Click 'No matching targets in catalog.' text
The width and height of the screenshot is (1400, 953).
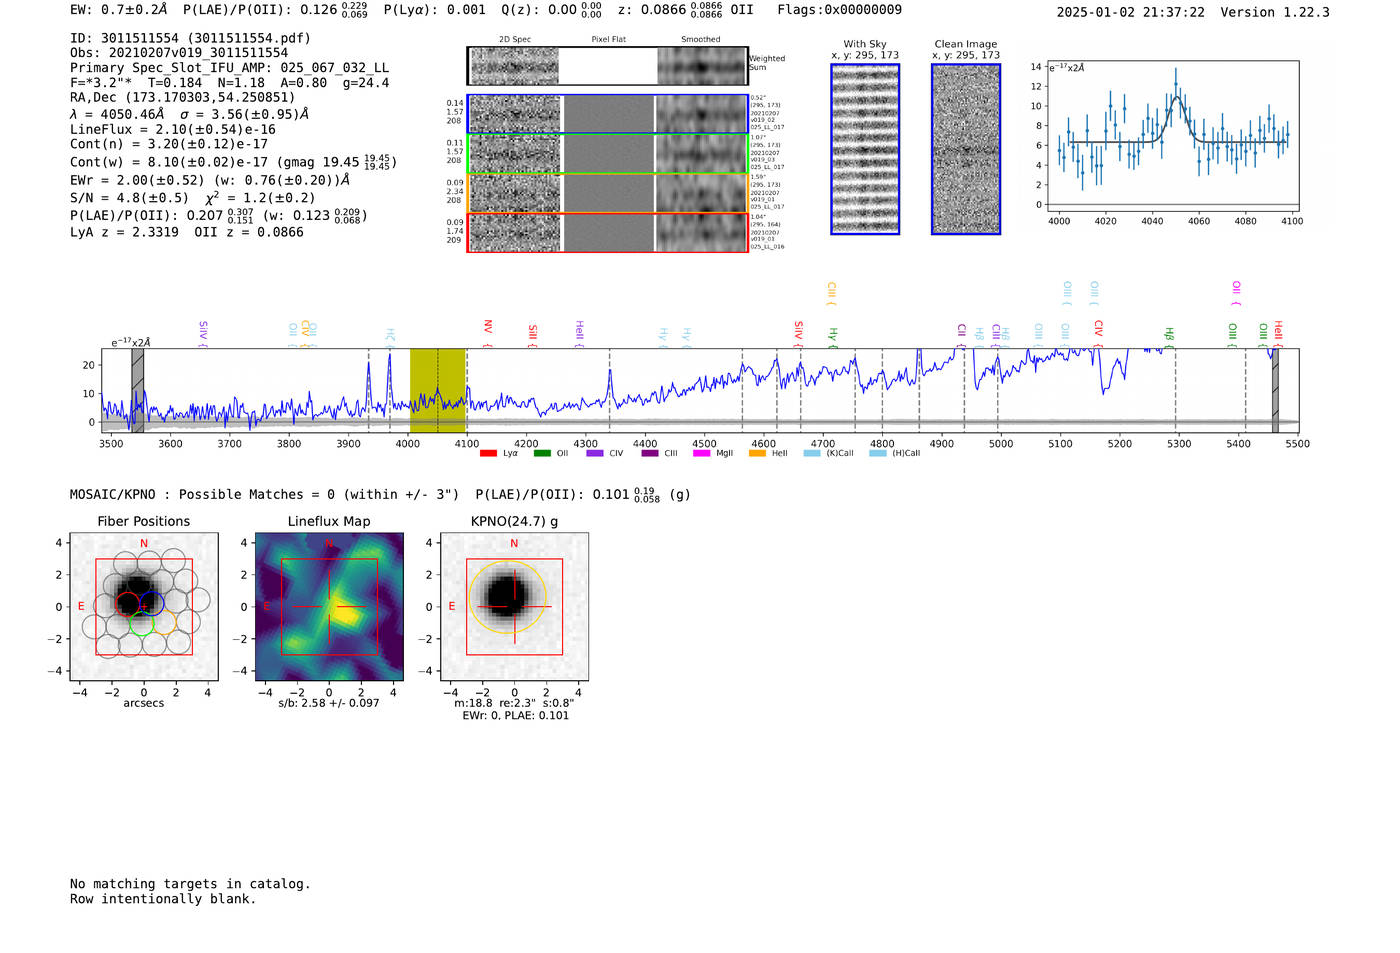coord(190,884)
